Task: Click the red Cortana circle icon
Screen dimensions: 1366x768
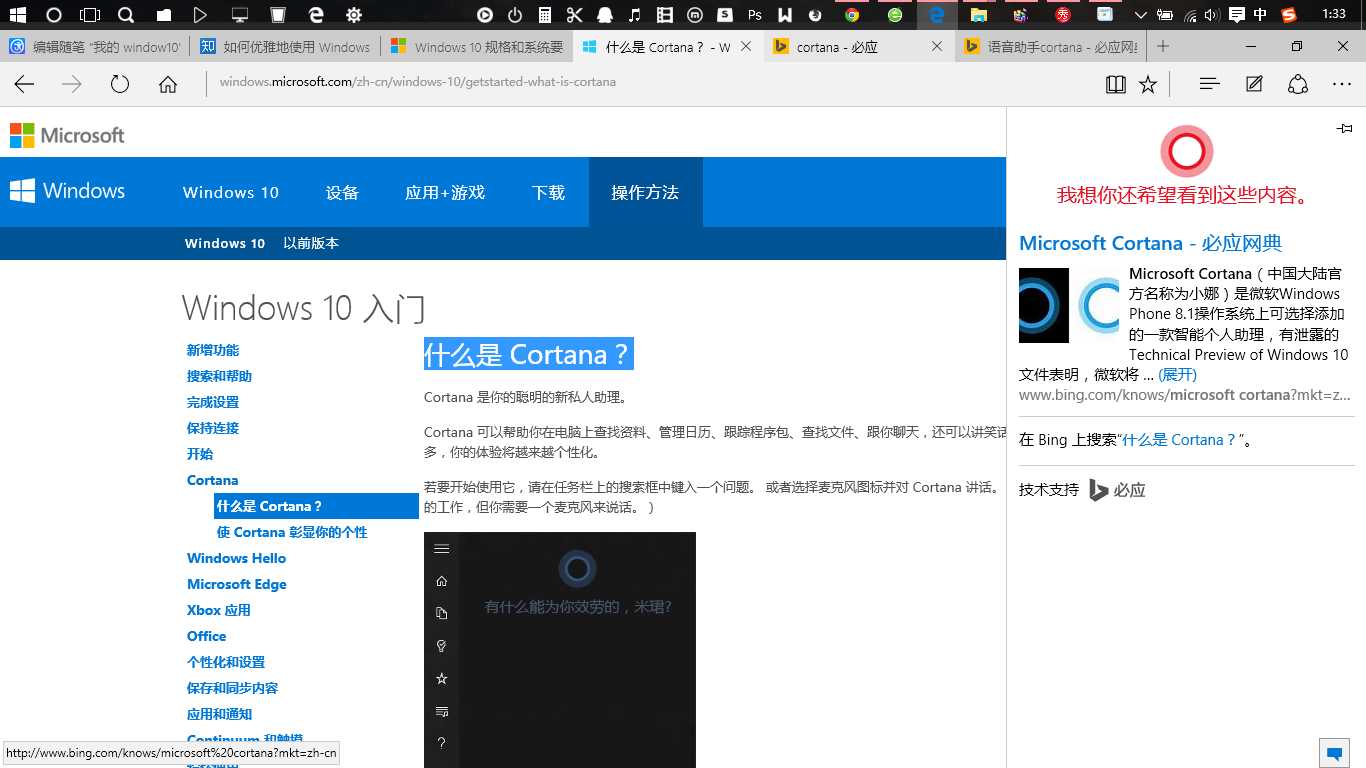Action: click(1186, 152)
